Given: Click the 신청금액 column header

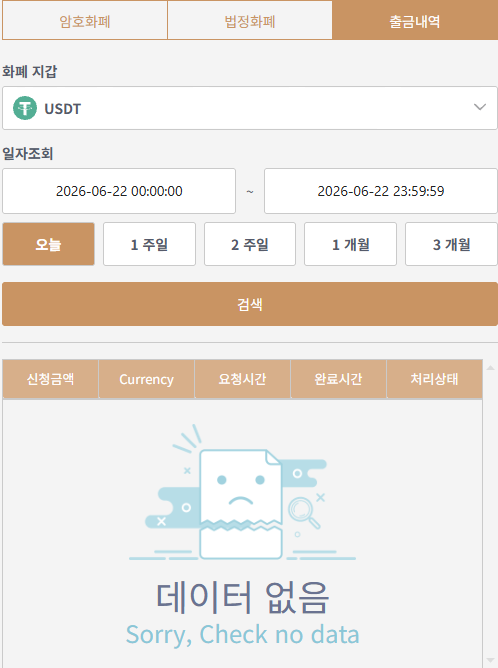Looking at the screenshot, I should (x=51, y=379).
